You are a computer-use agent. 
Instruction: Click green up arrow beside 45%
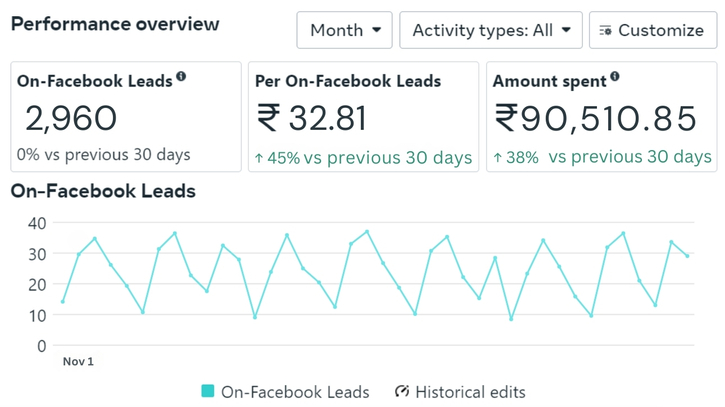click(x=259, y=158)
